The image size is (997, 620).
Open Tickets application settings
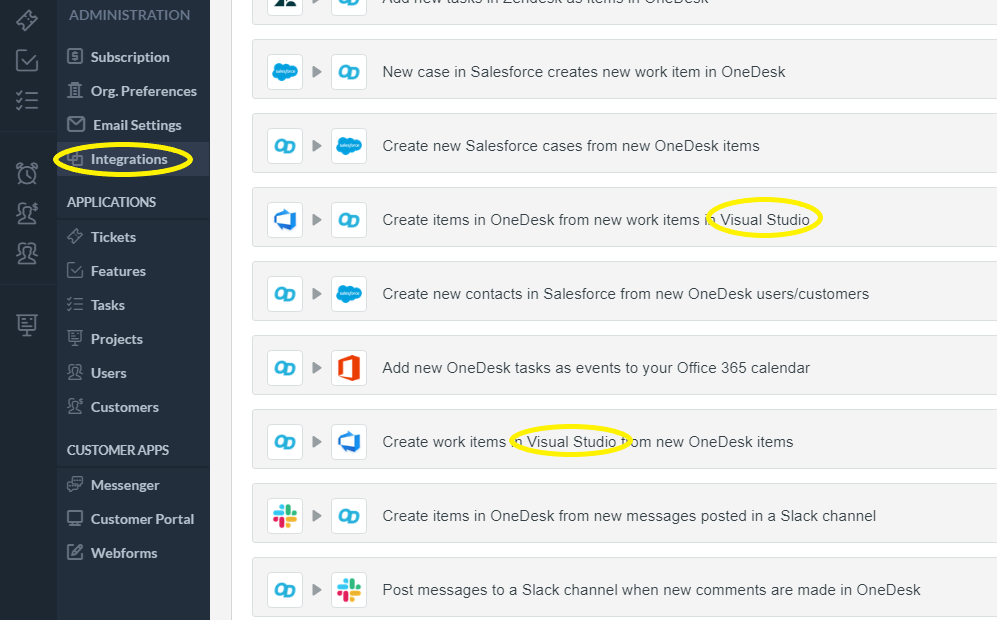coord(113,237)
